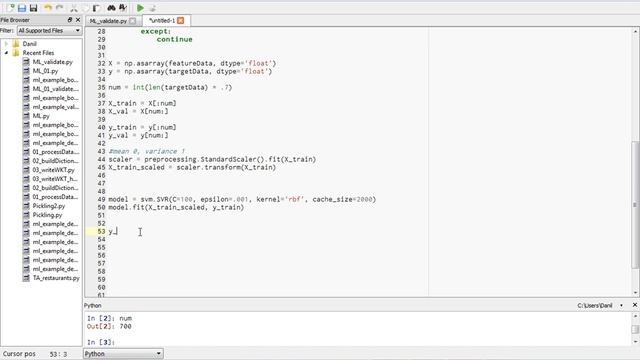Run the script with green play icon
Image resolution: width=640 pixels, height=360 pixels.
[x=140, y=8]
